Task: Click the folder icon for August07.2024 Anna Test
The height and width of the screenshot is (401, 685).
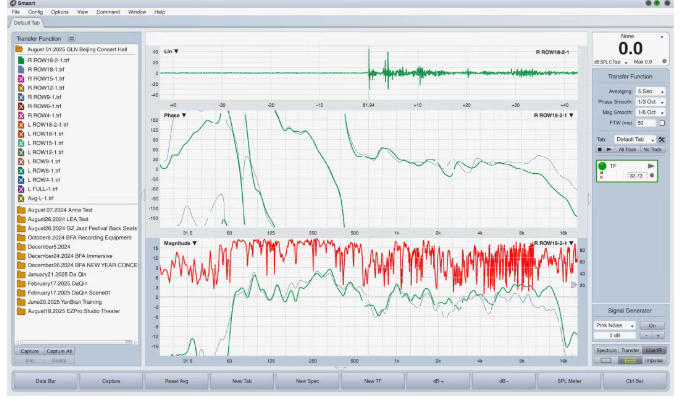Action: 20,209
